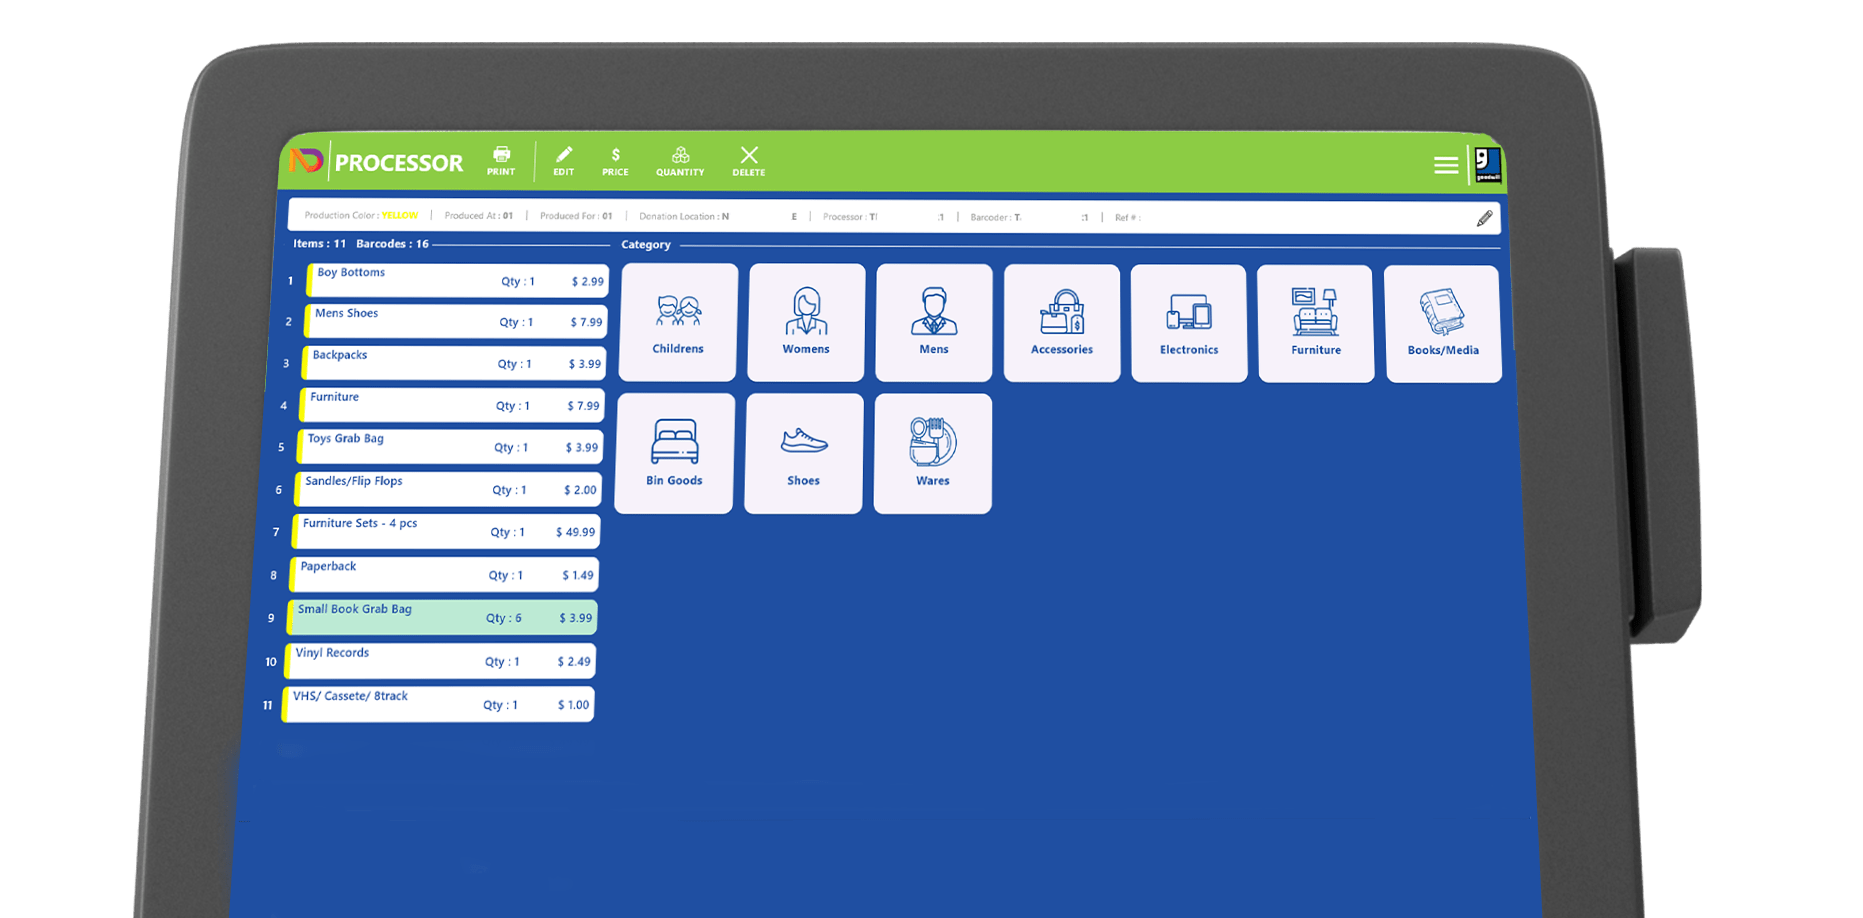The width and height of the screenshot is (1863, 918).
Task: Choose the Mens category tile
Action: [934, 322]
